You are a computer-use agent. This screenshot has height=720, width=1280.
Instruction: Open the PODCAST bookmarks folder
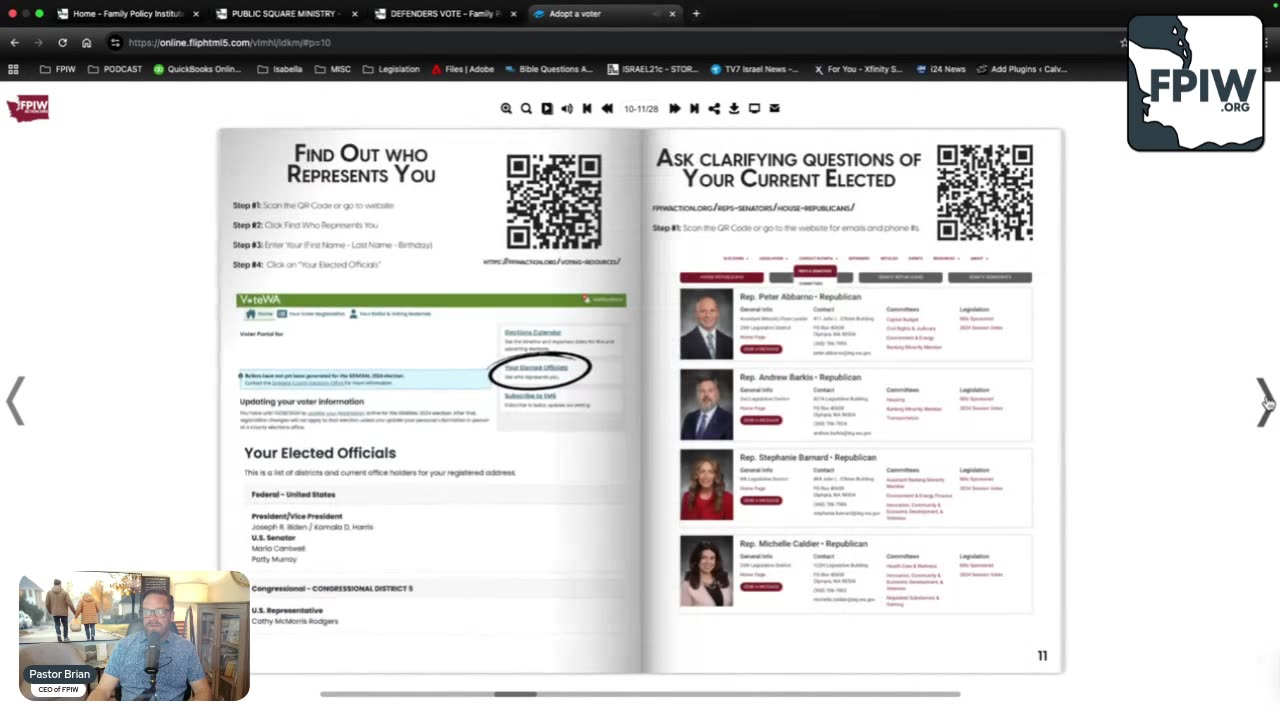115,69
